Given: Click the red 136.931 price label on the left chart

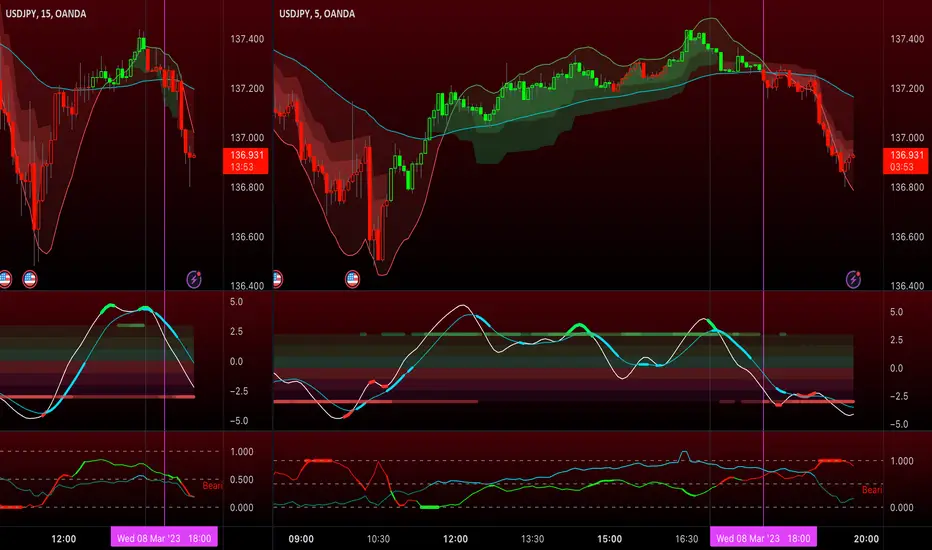Looking at the screenshot, I should [245, 161].
